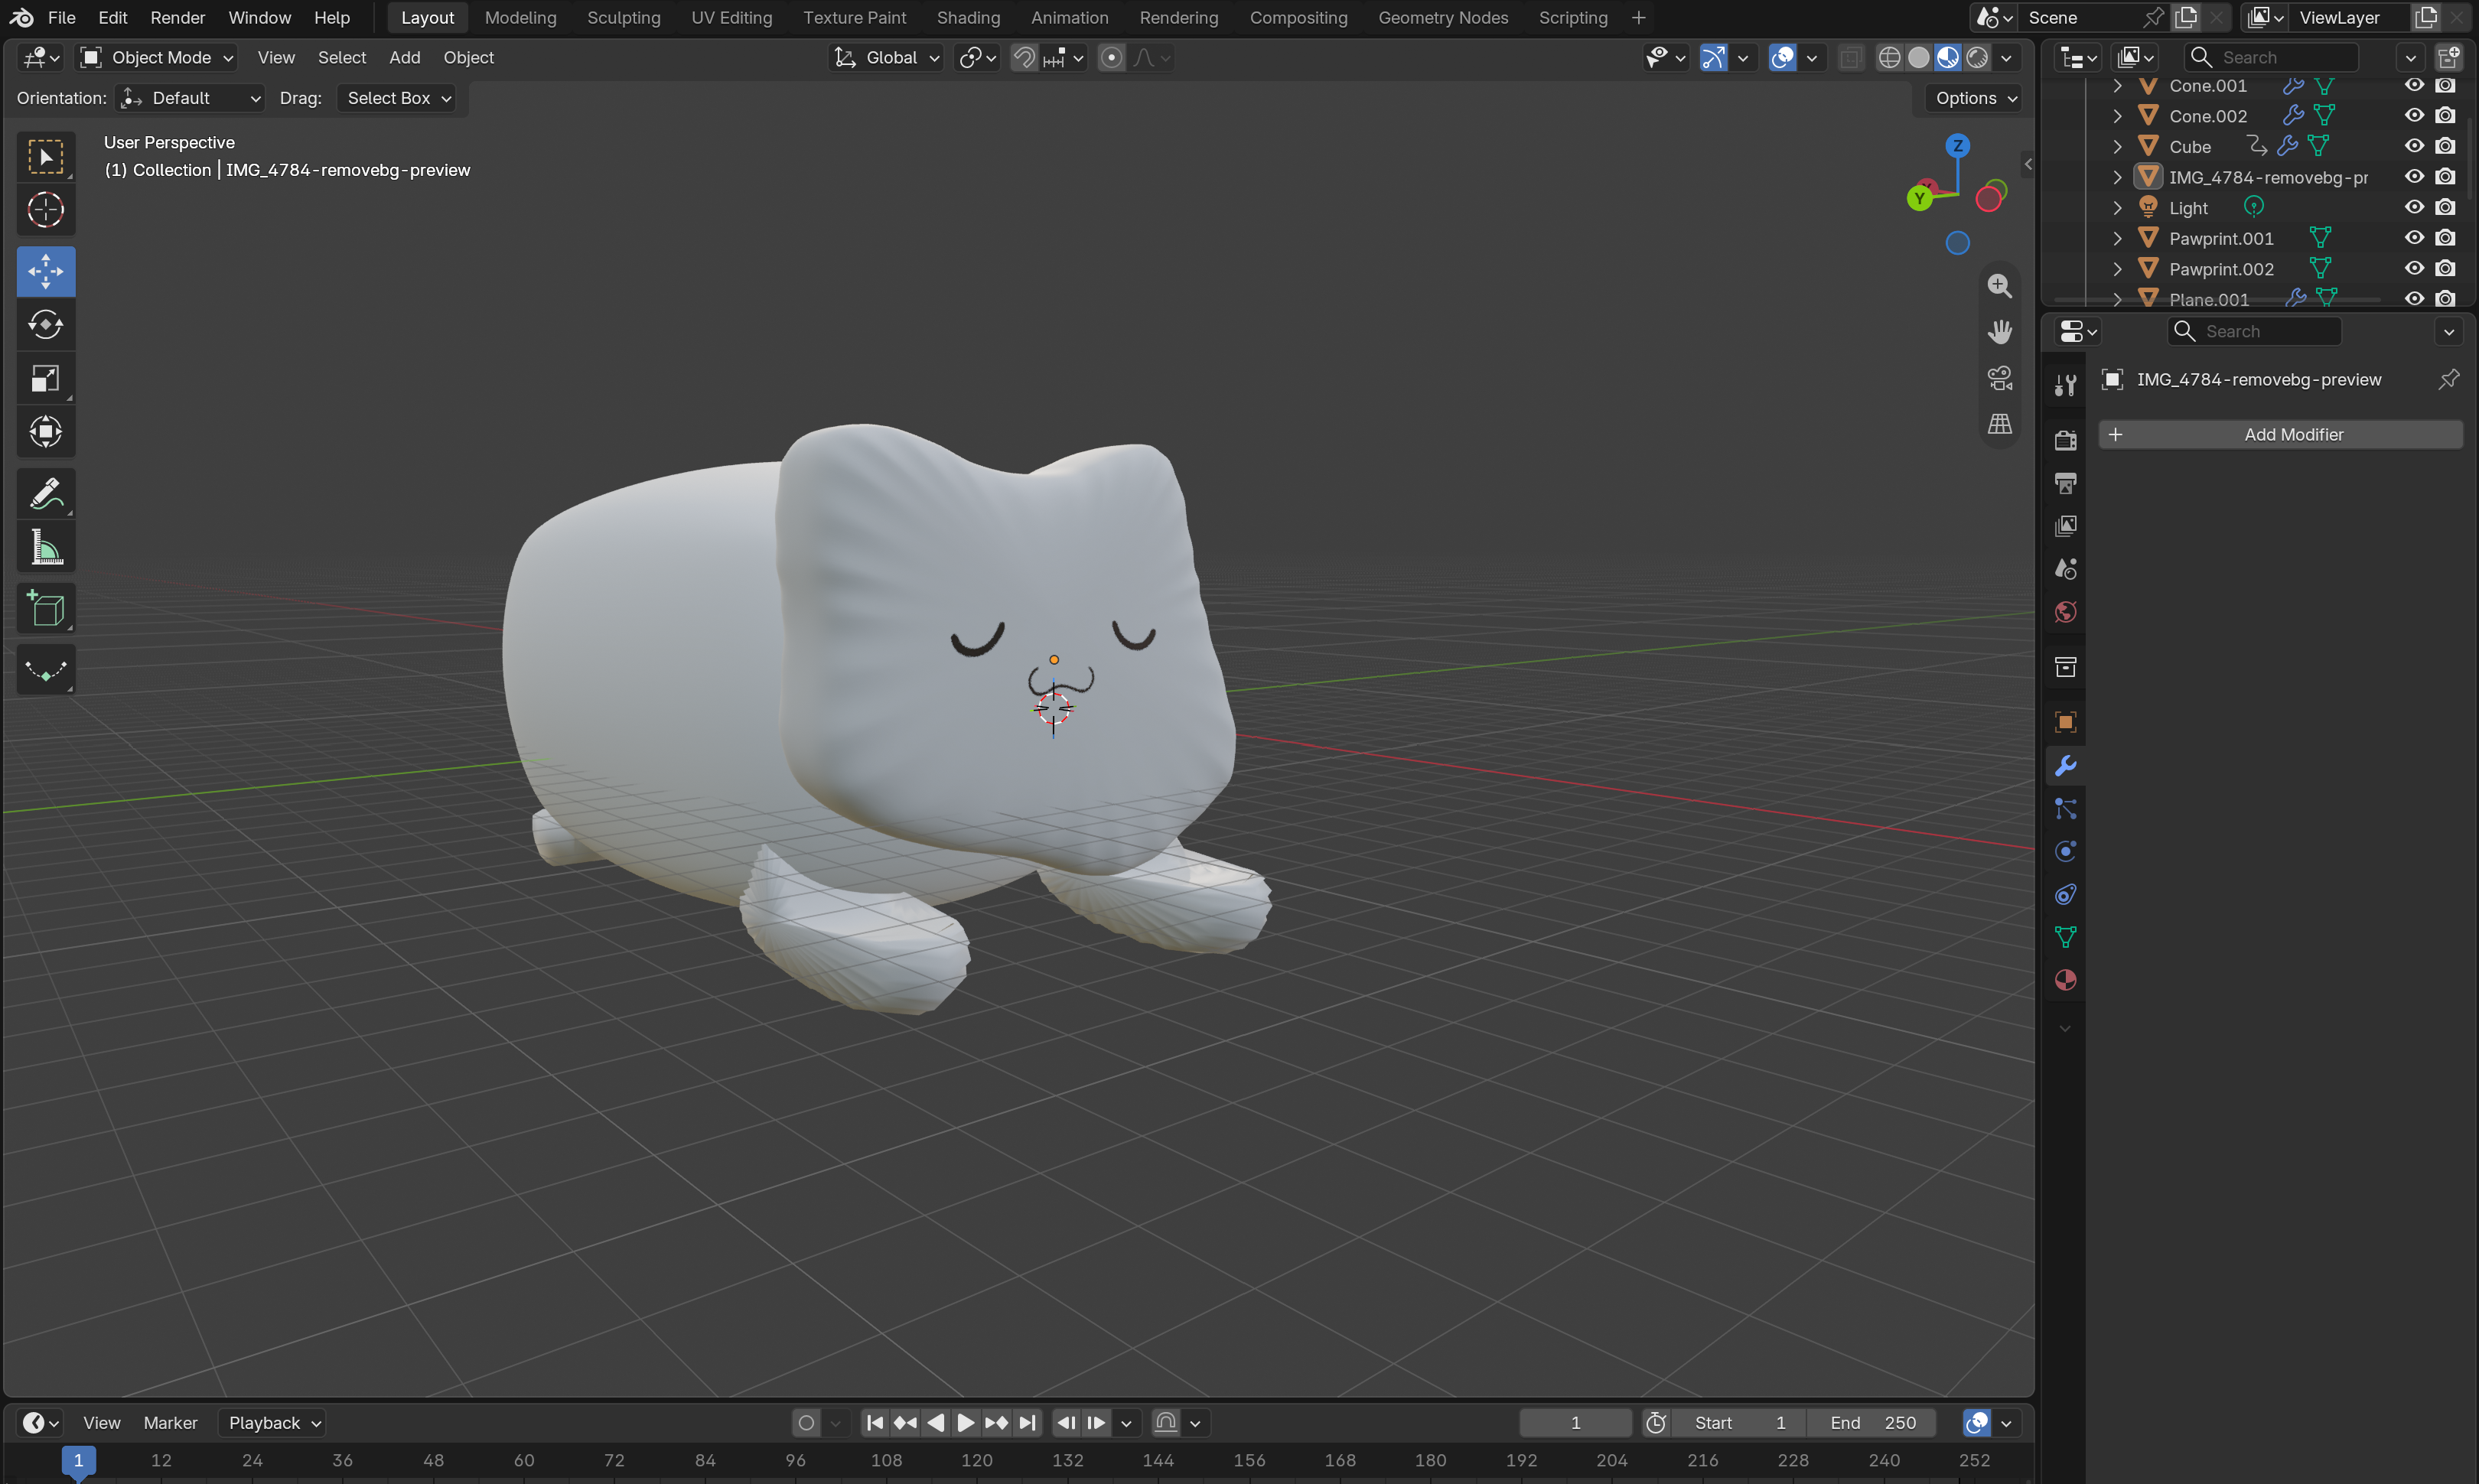Open the Render menu
The image size is (2479, 1484).
pyautogui.click(x=177, y=18)
